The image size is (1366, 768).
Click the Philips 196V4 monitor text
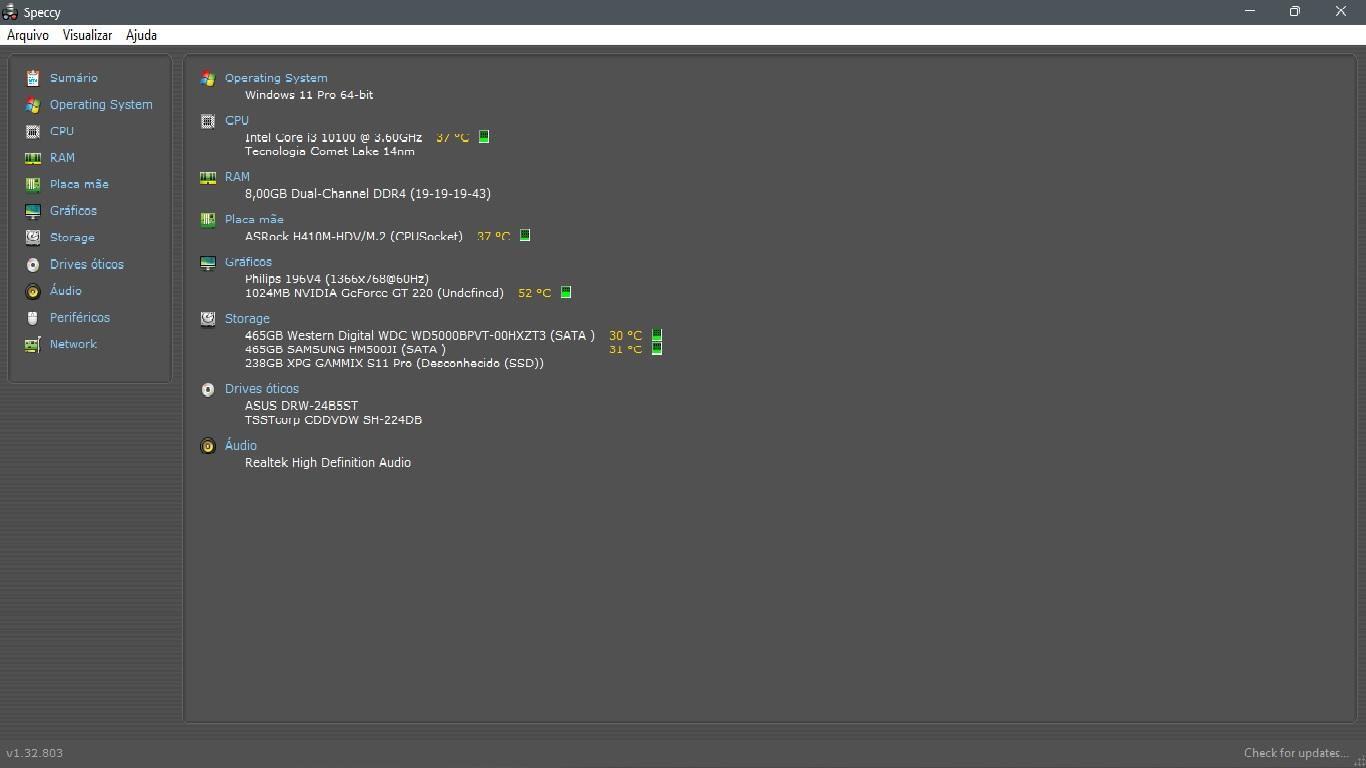pyautogui.click(x=337, y=279)
